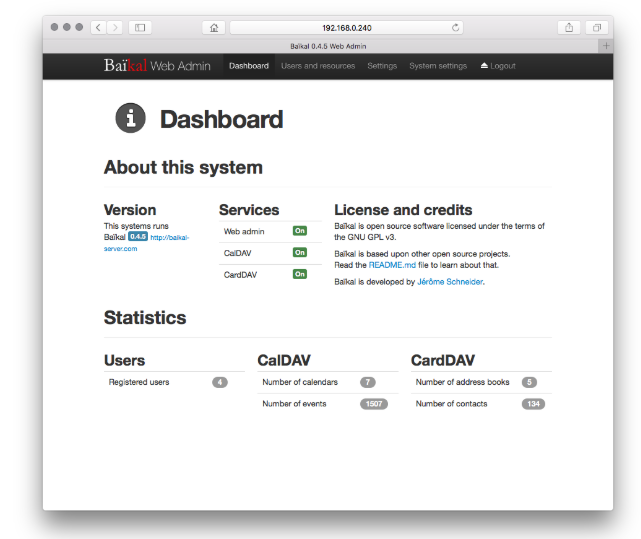Open the home page icon
Viewport: 641px width, 539px height.
click(214, 28)
